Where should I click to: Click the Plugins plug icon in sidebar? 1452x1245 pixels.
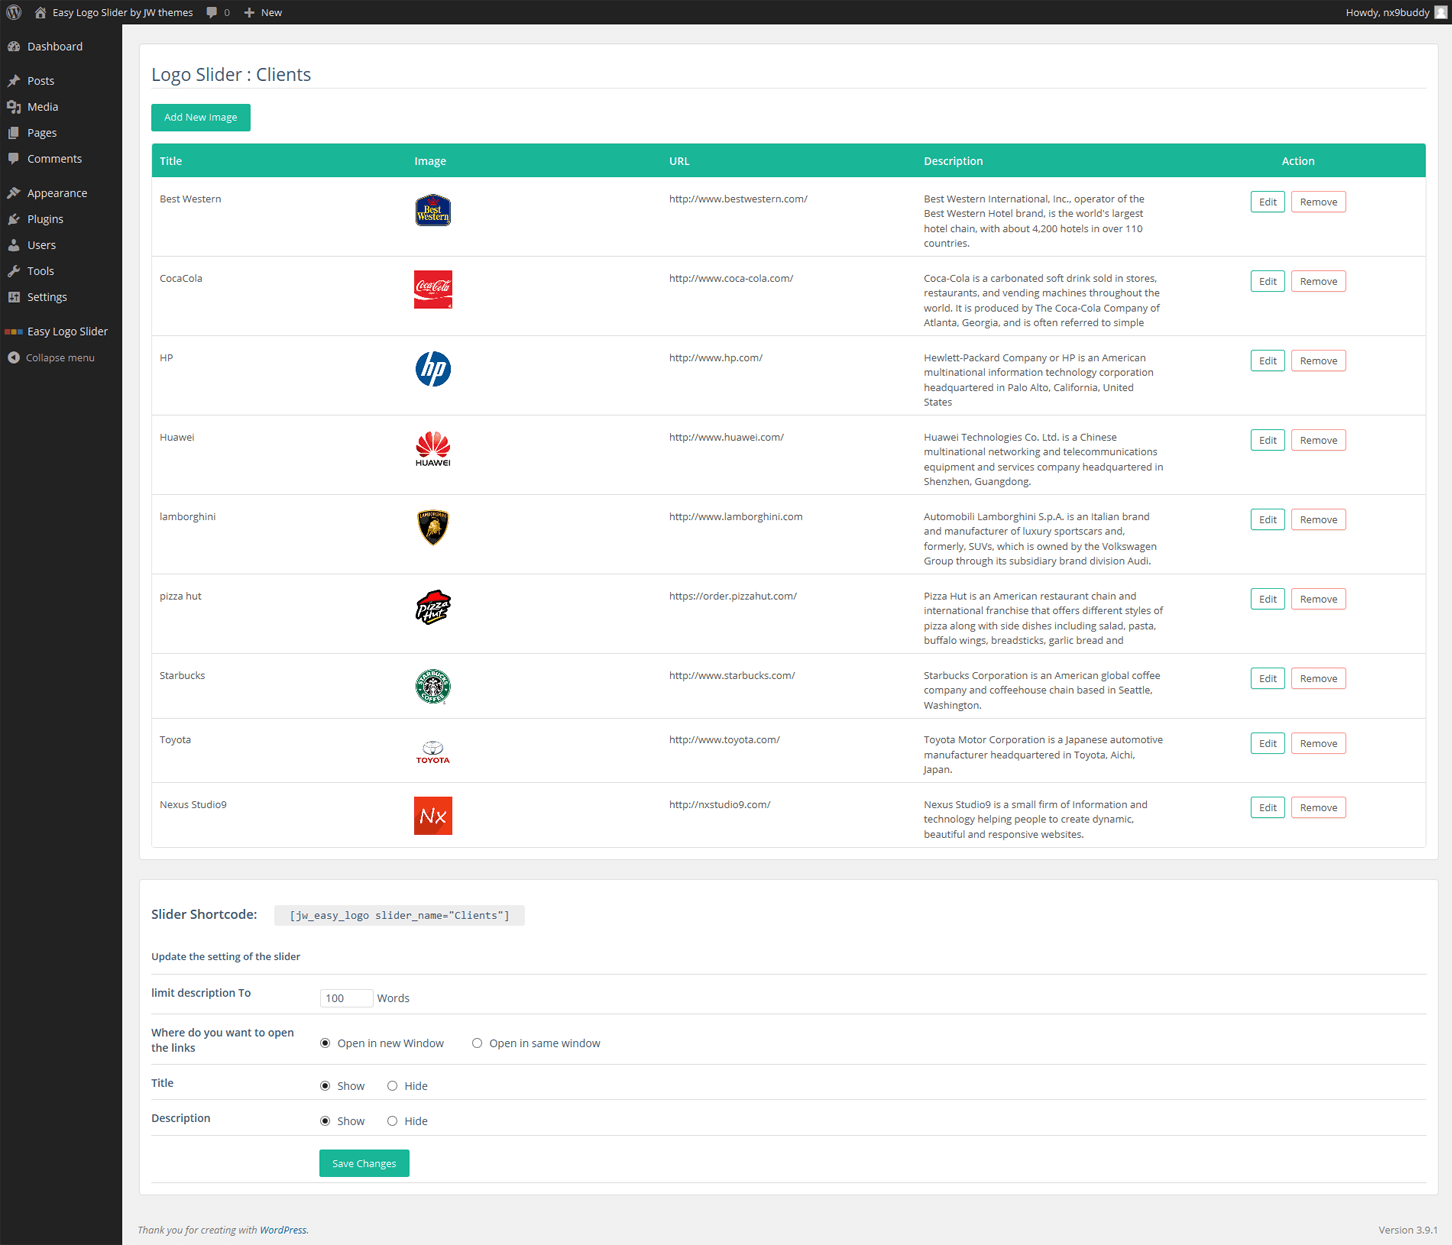14,219
